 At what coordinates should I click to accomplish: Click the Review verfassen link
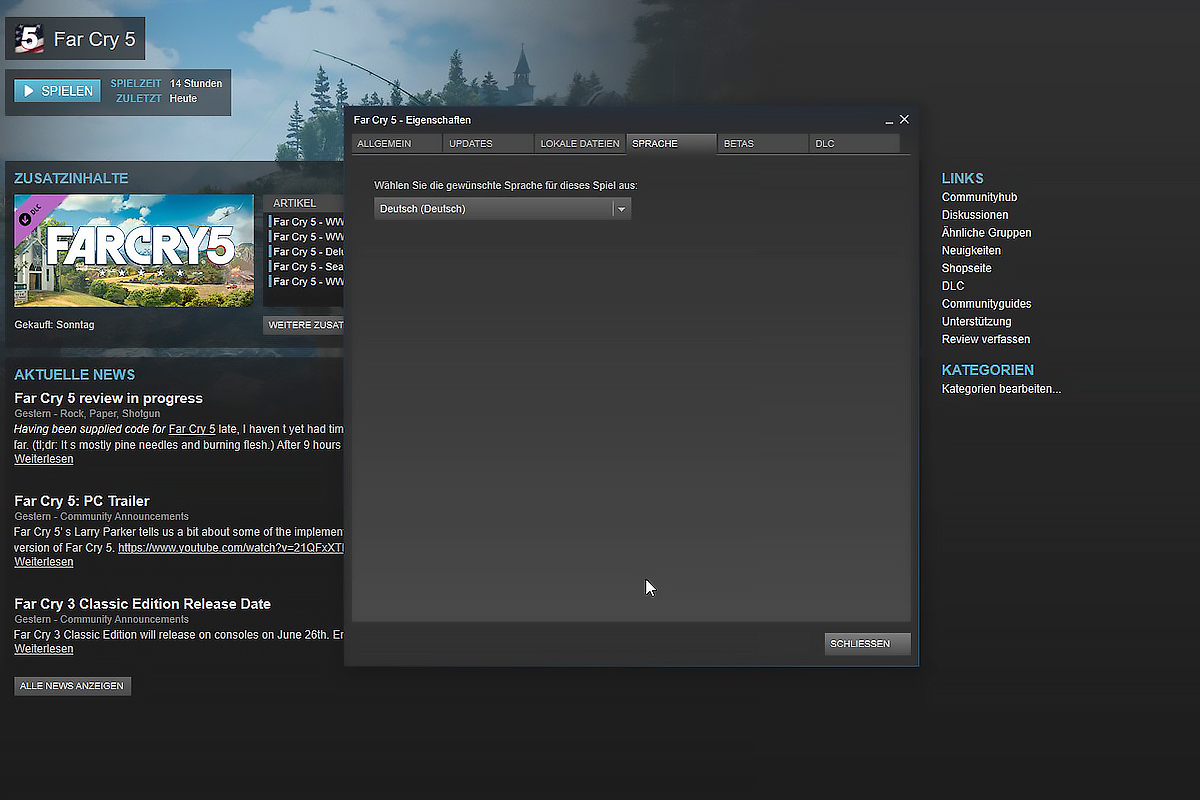986,339
